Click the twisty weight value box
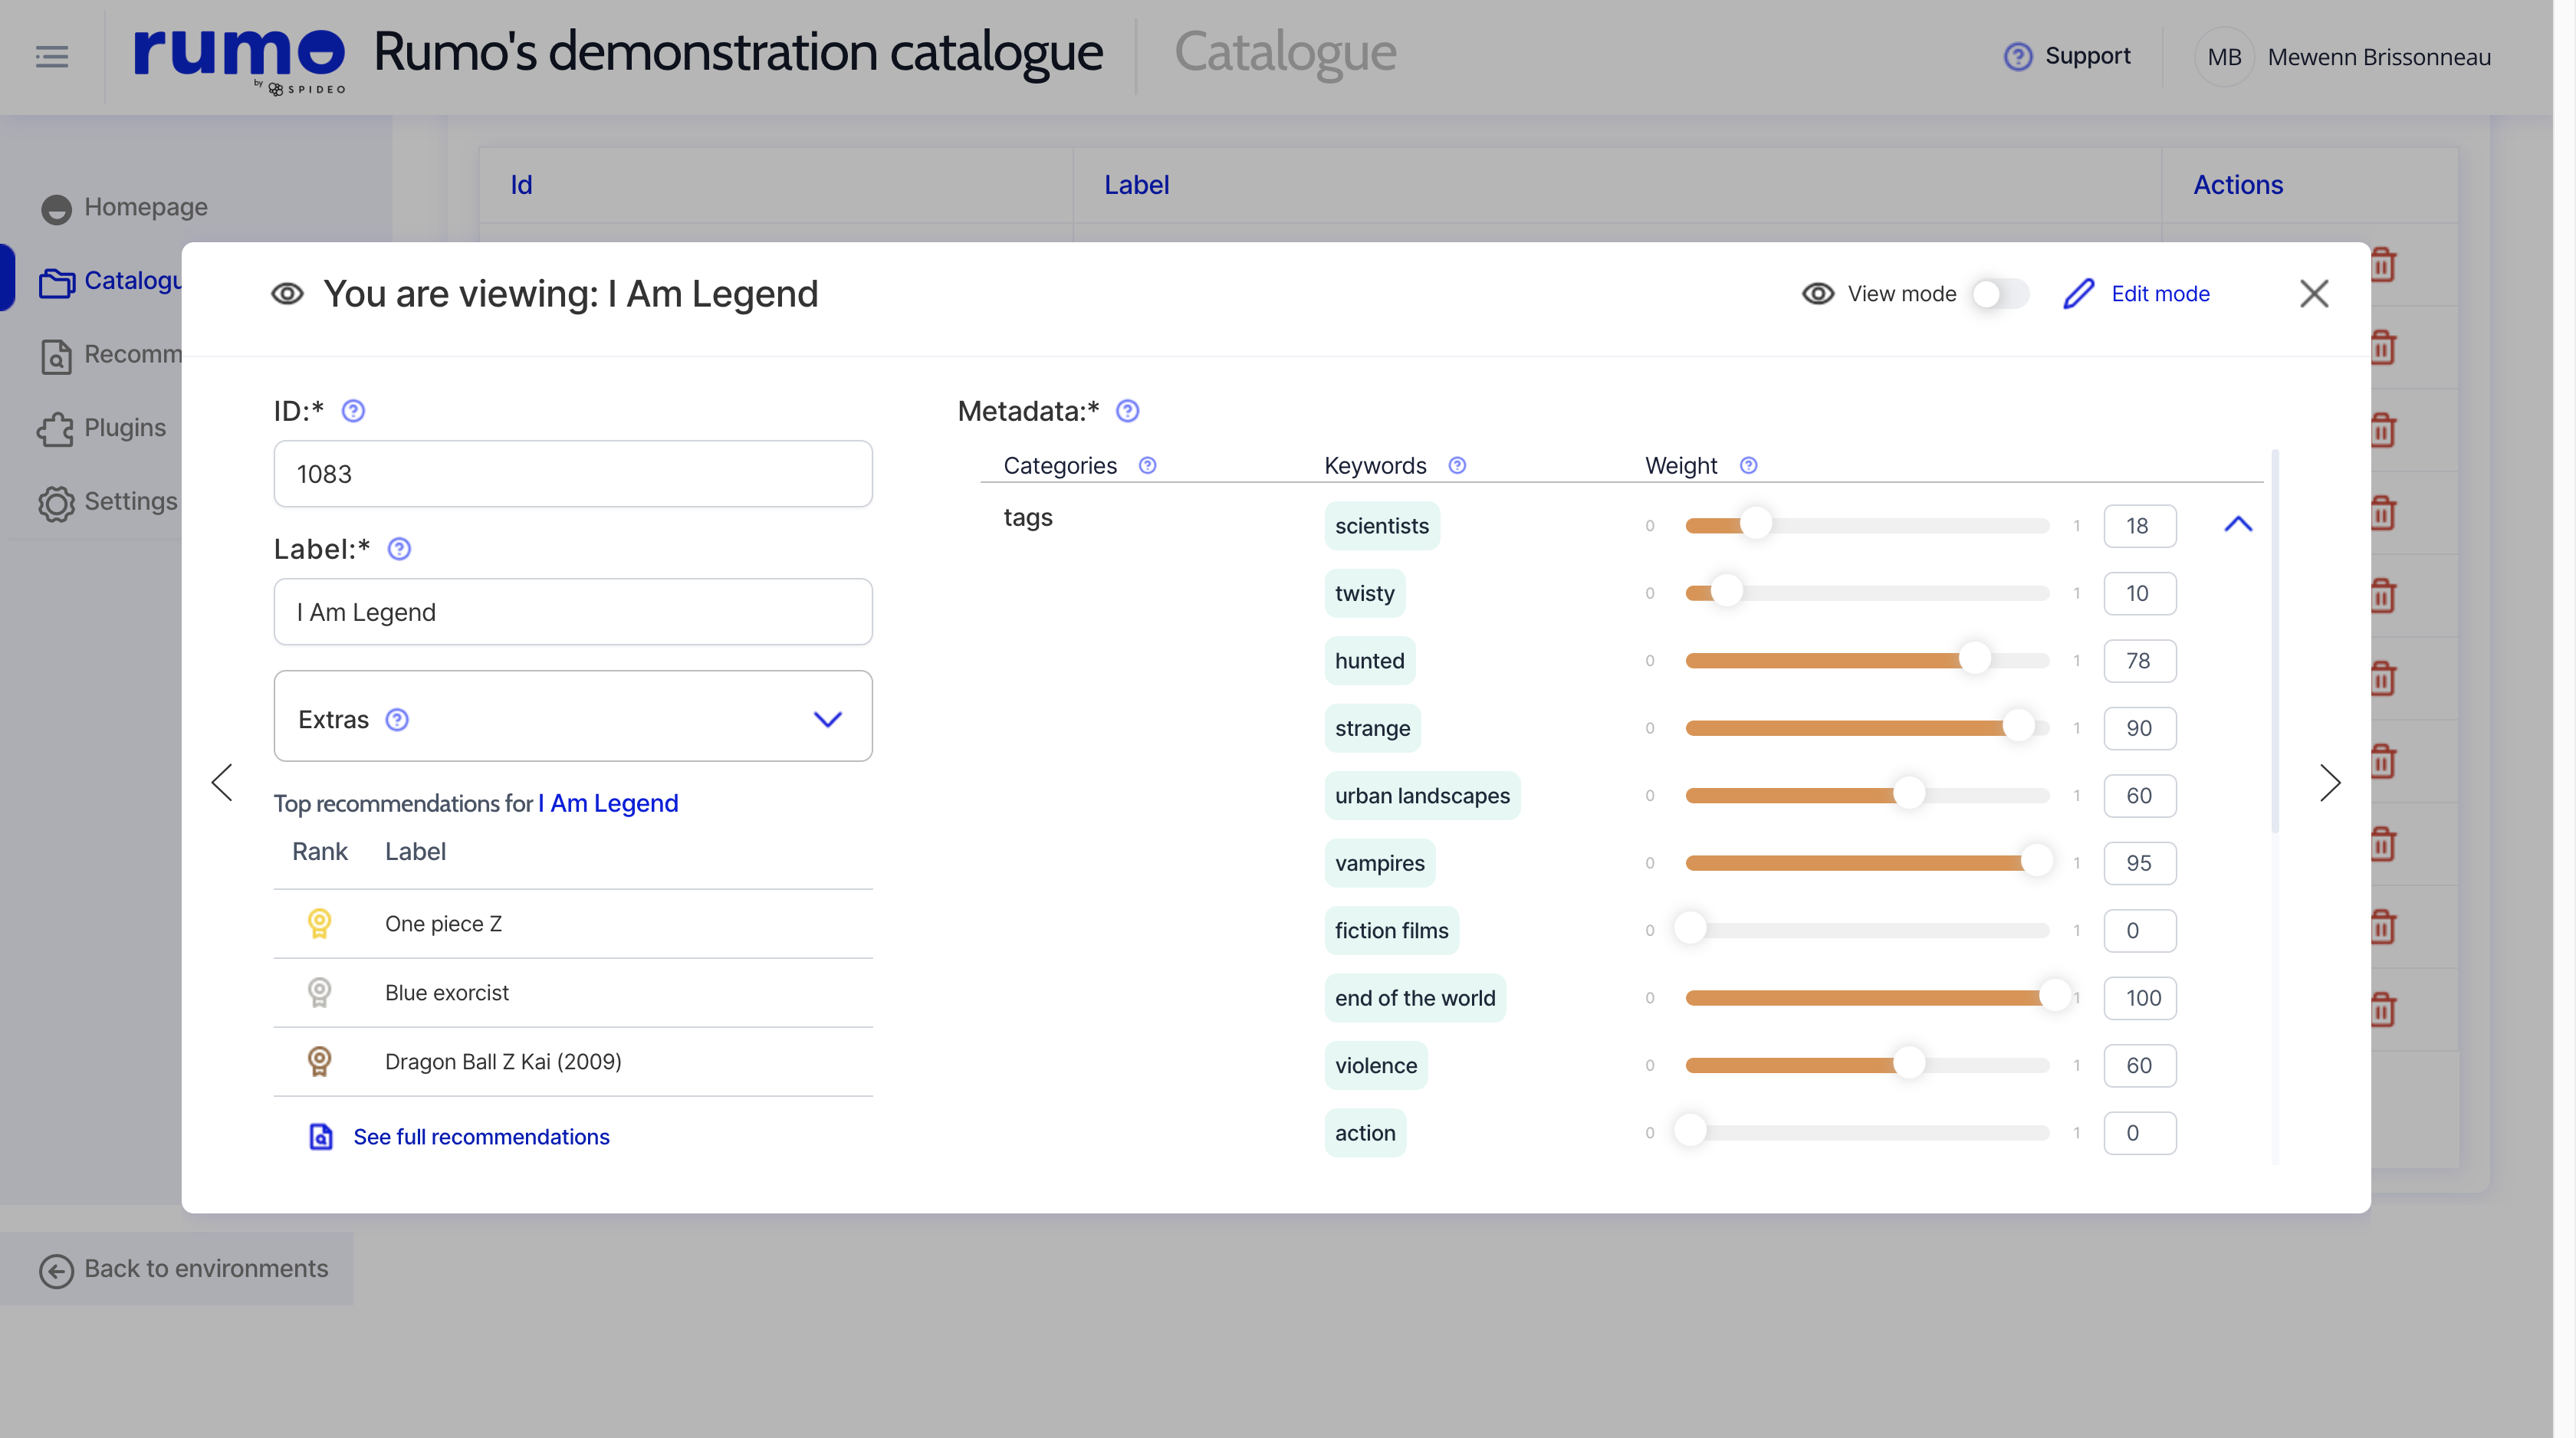This screenshot has width=2576, height=1438. pyautogui.click(x=2140, y=593)
